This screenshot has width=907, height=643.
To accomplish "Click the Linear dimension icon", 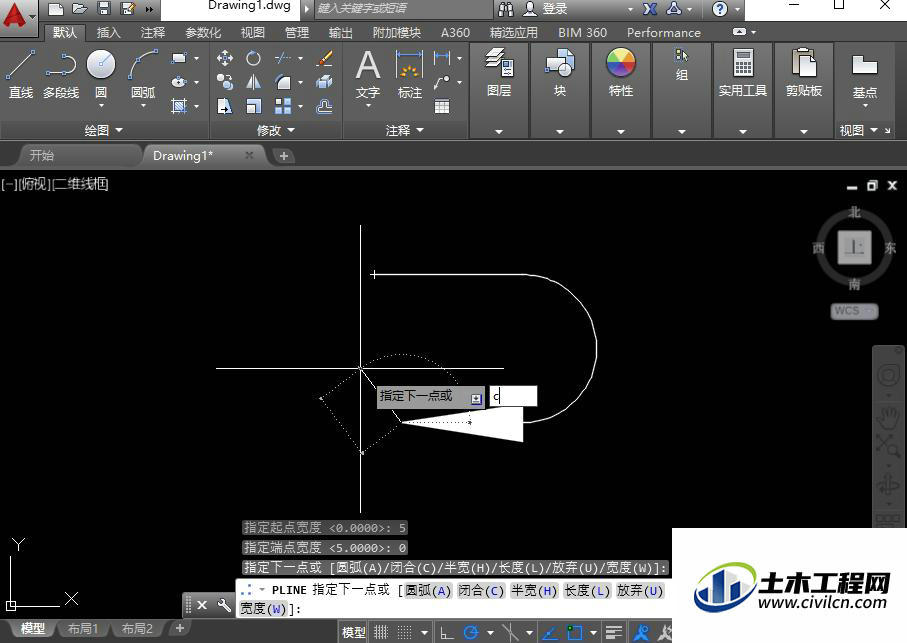I will point(442,58).
